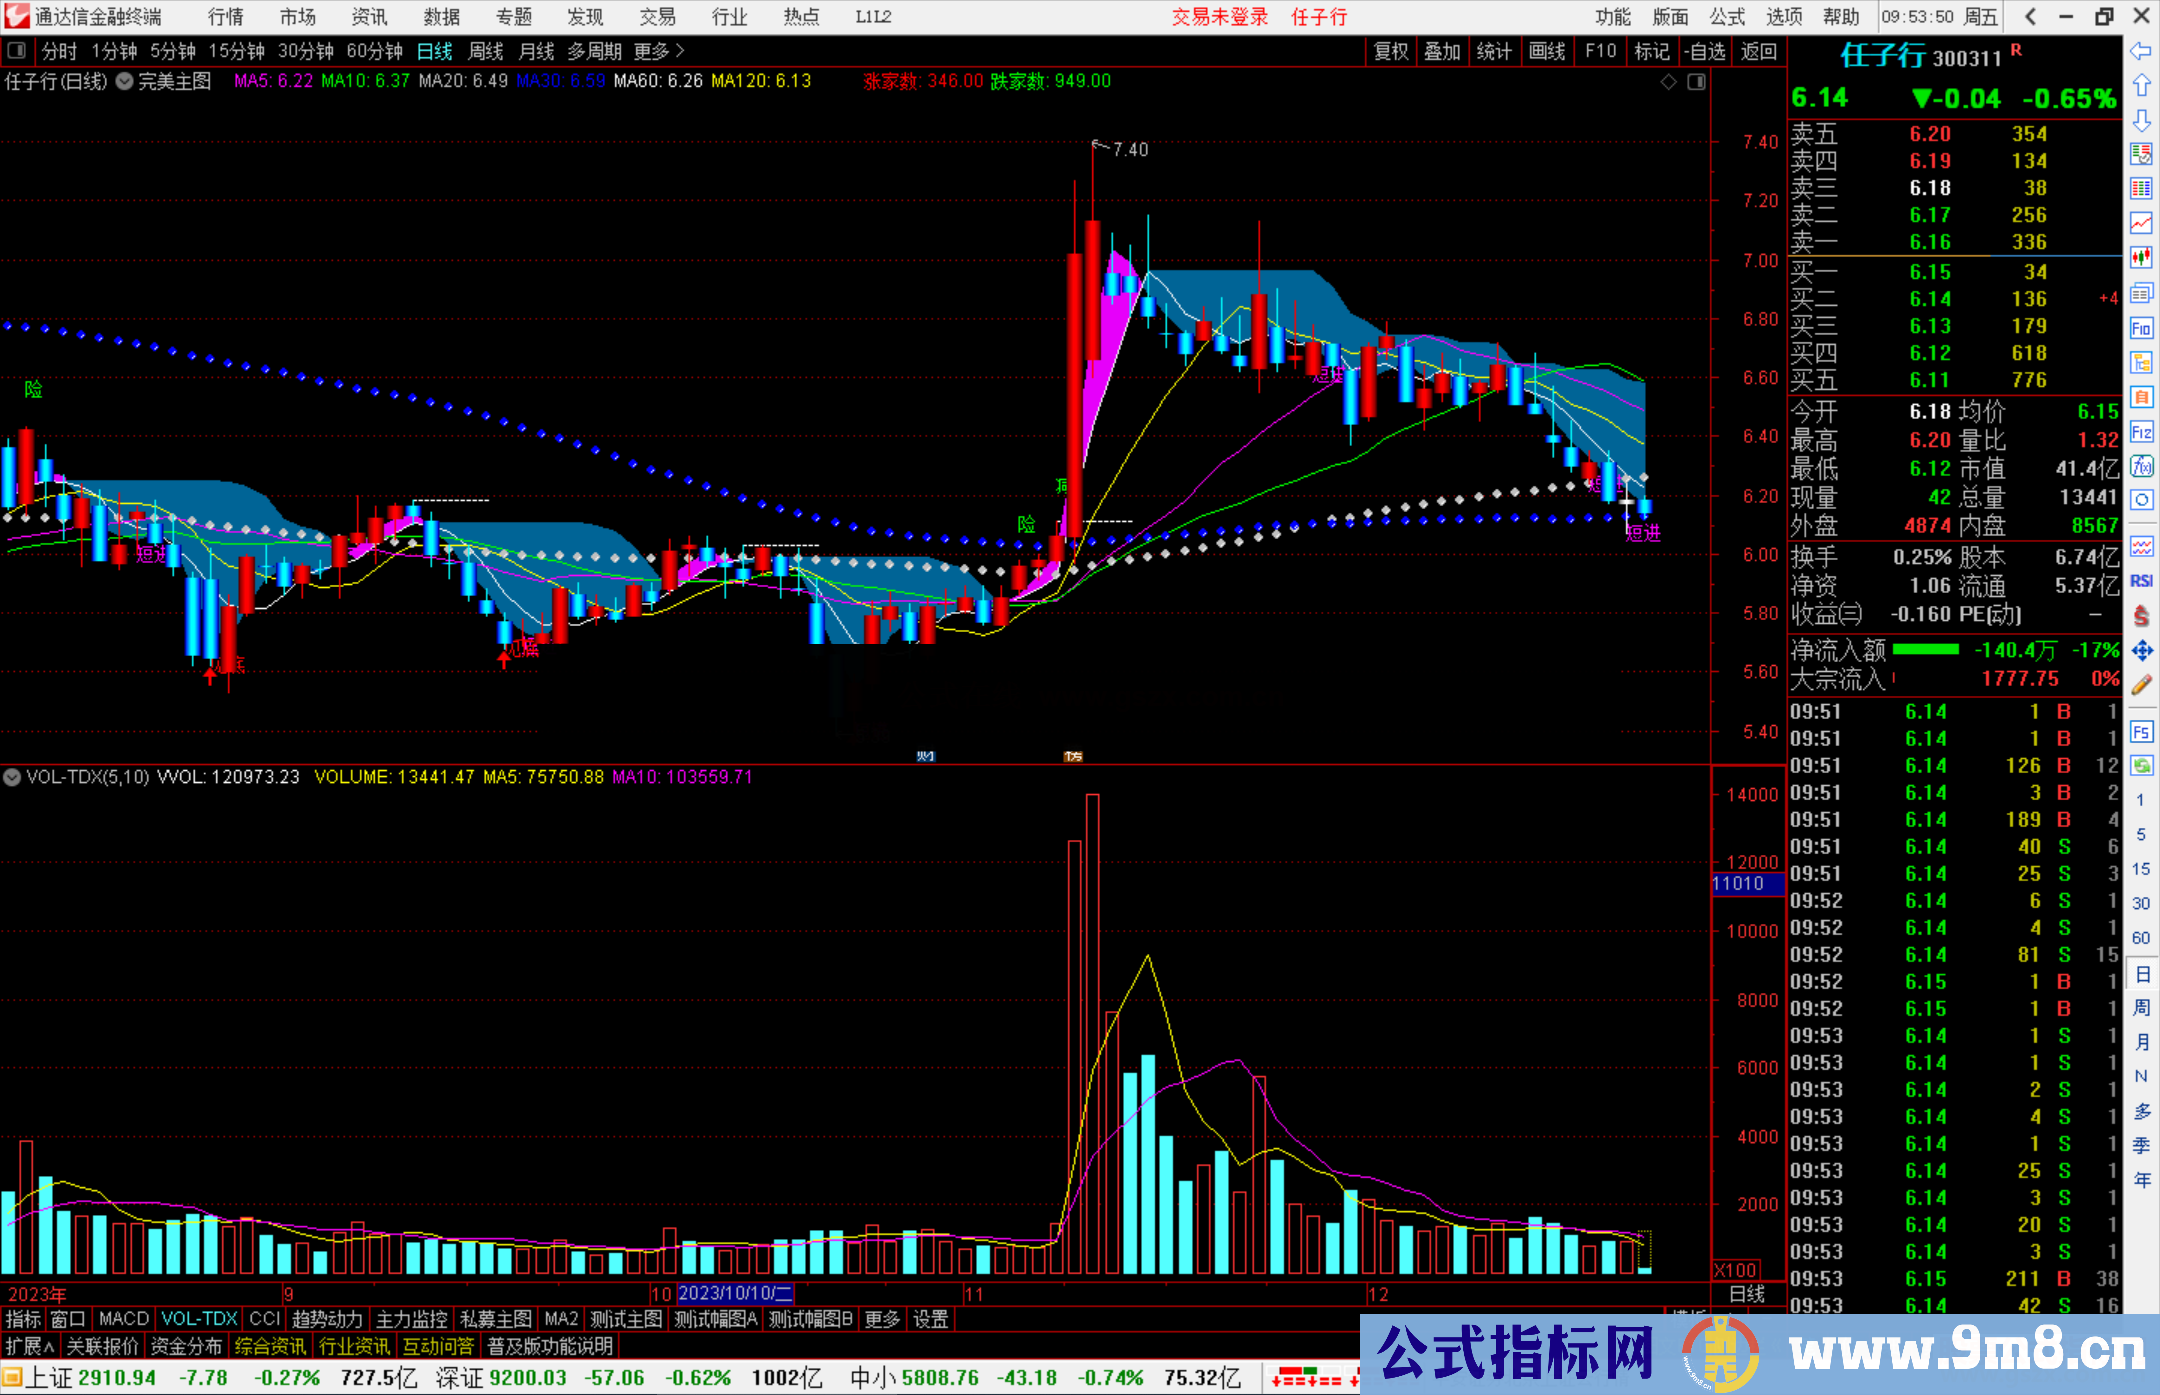The width and height of the screenshot is (2160, 1395).
Task: Click the candlestick chart icon in sidebar
Action: point(2141,257)
